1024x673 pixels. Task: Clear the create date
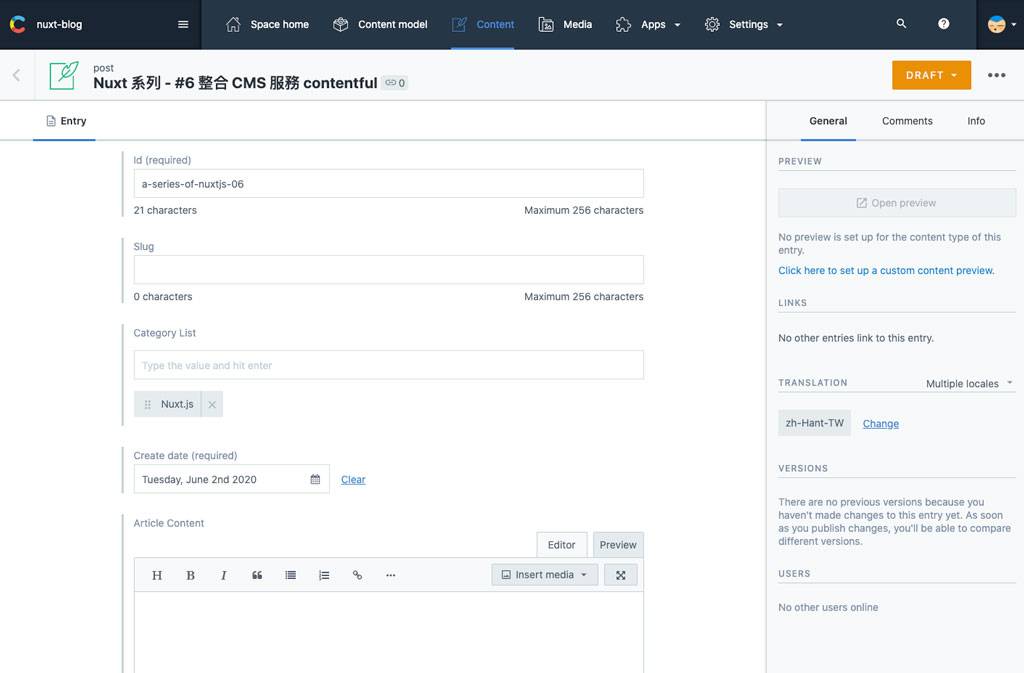tap(353, 479)
